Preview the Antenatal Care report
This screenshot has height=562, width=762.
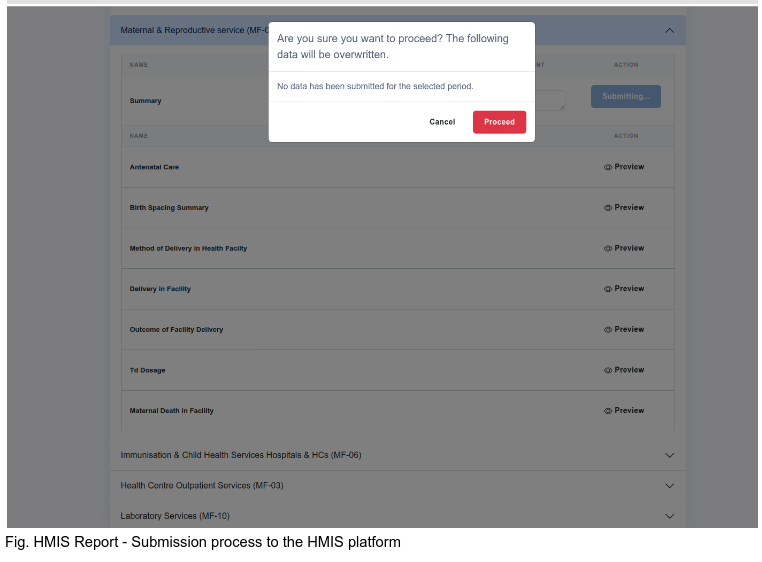624,167
